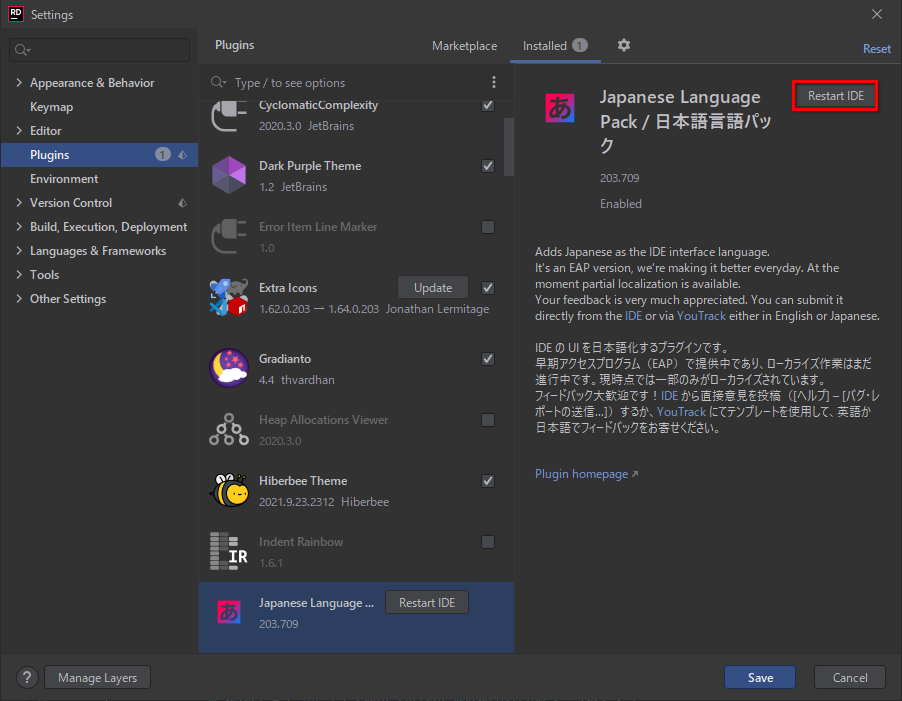Switch to the Marketplace tab
The height and width of the screenshot is (701, 902).
tap(464, 45)
